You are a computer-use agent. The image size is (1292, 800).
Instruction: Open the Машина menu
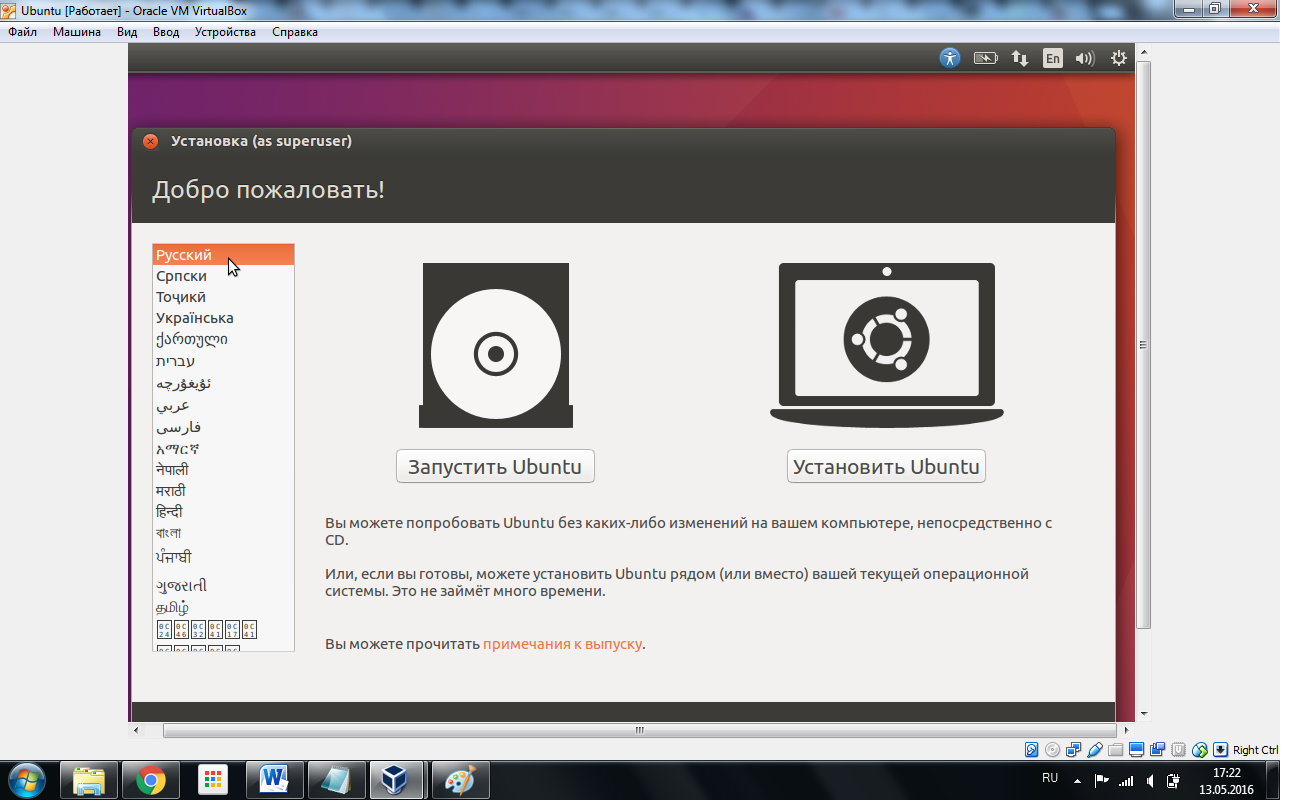(x=77, y=32)
